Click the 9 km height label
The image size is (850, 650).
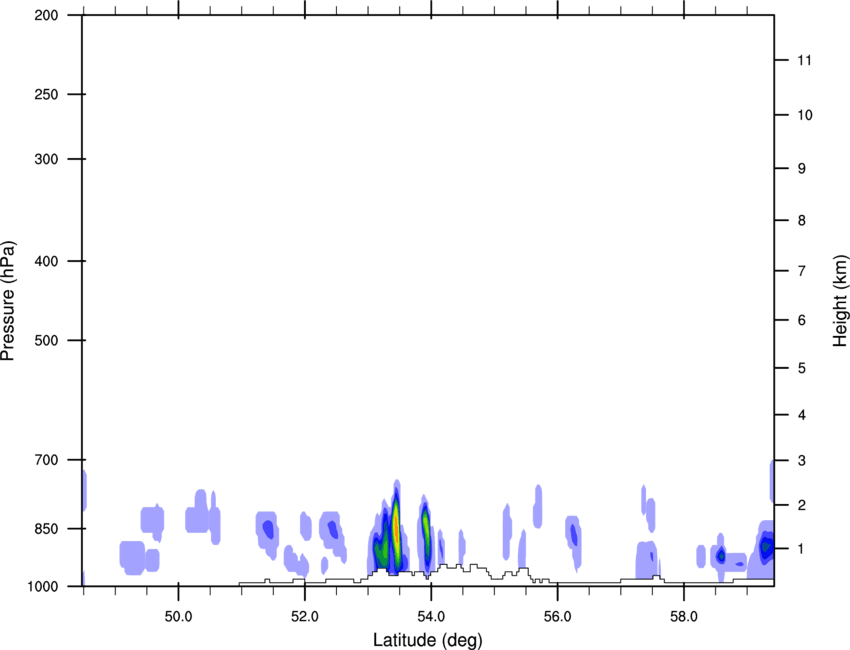pyautogui.click(x=802, y=169)
